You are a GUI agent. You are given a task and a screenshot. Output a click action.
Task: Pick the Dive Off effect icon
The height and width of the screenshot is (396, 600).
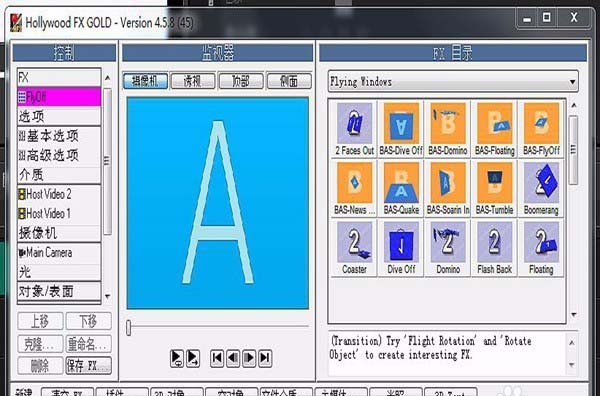tap(401, 248)
